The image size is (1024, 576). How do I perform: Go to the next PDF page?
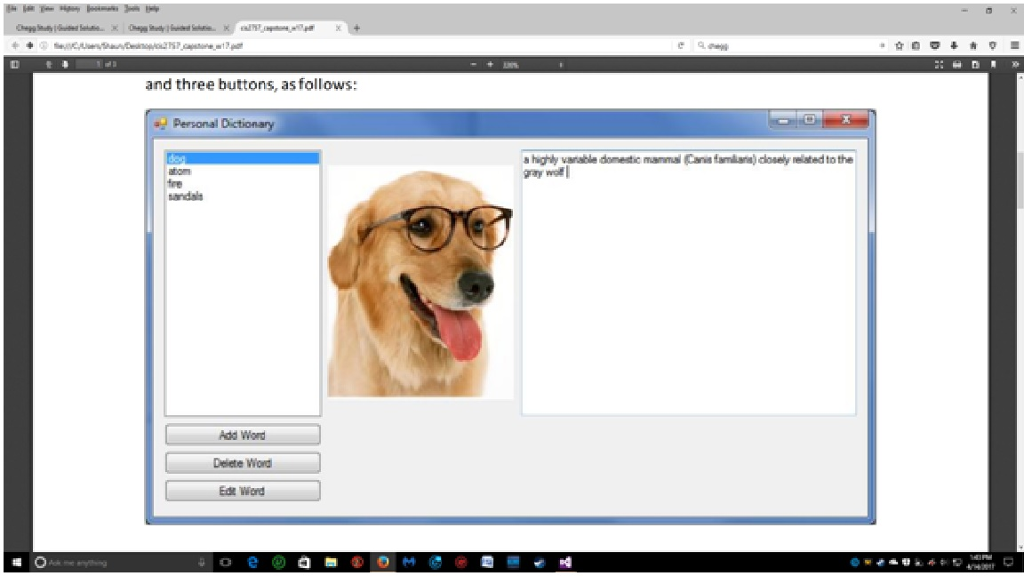(x=65, y=65)
